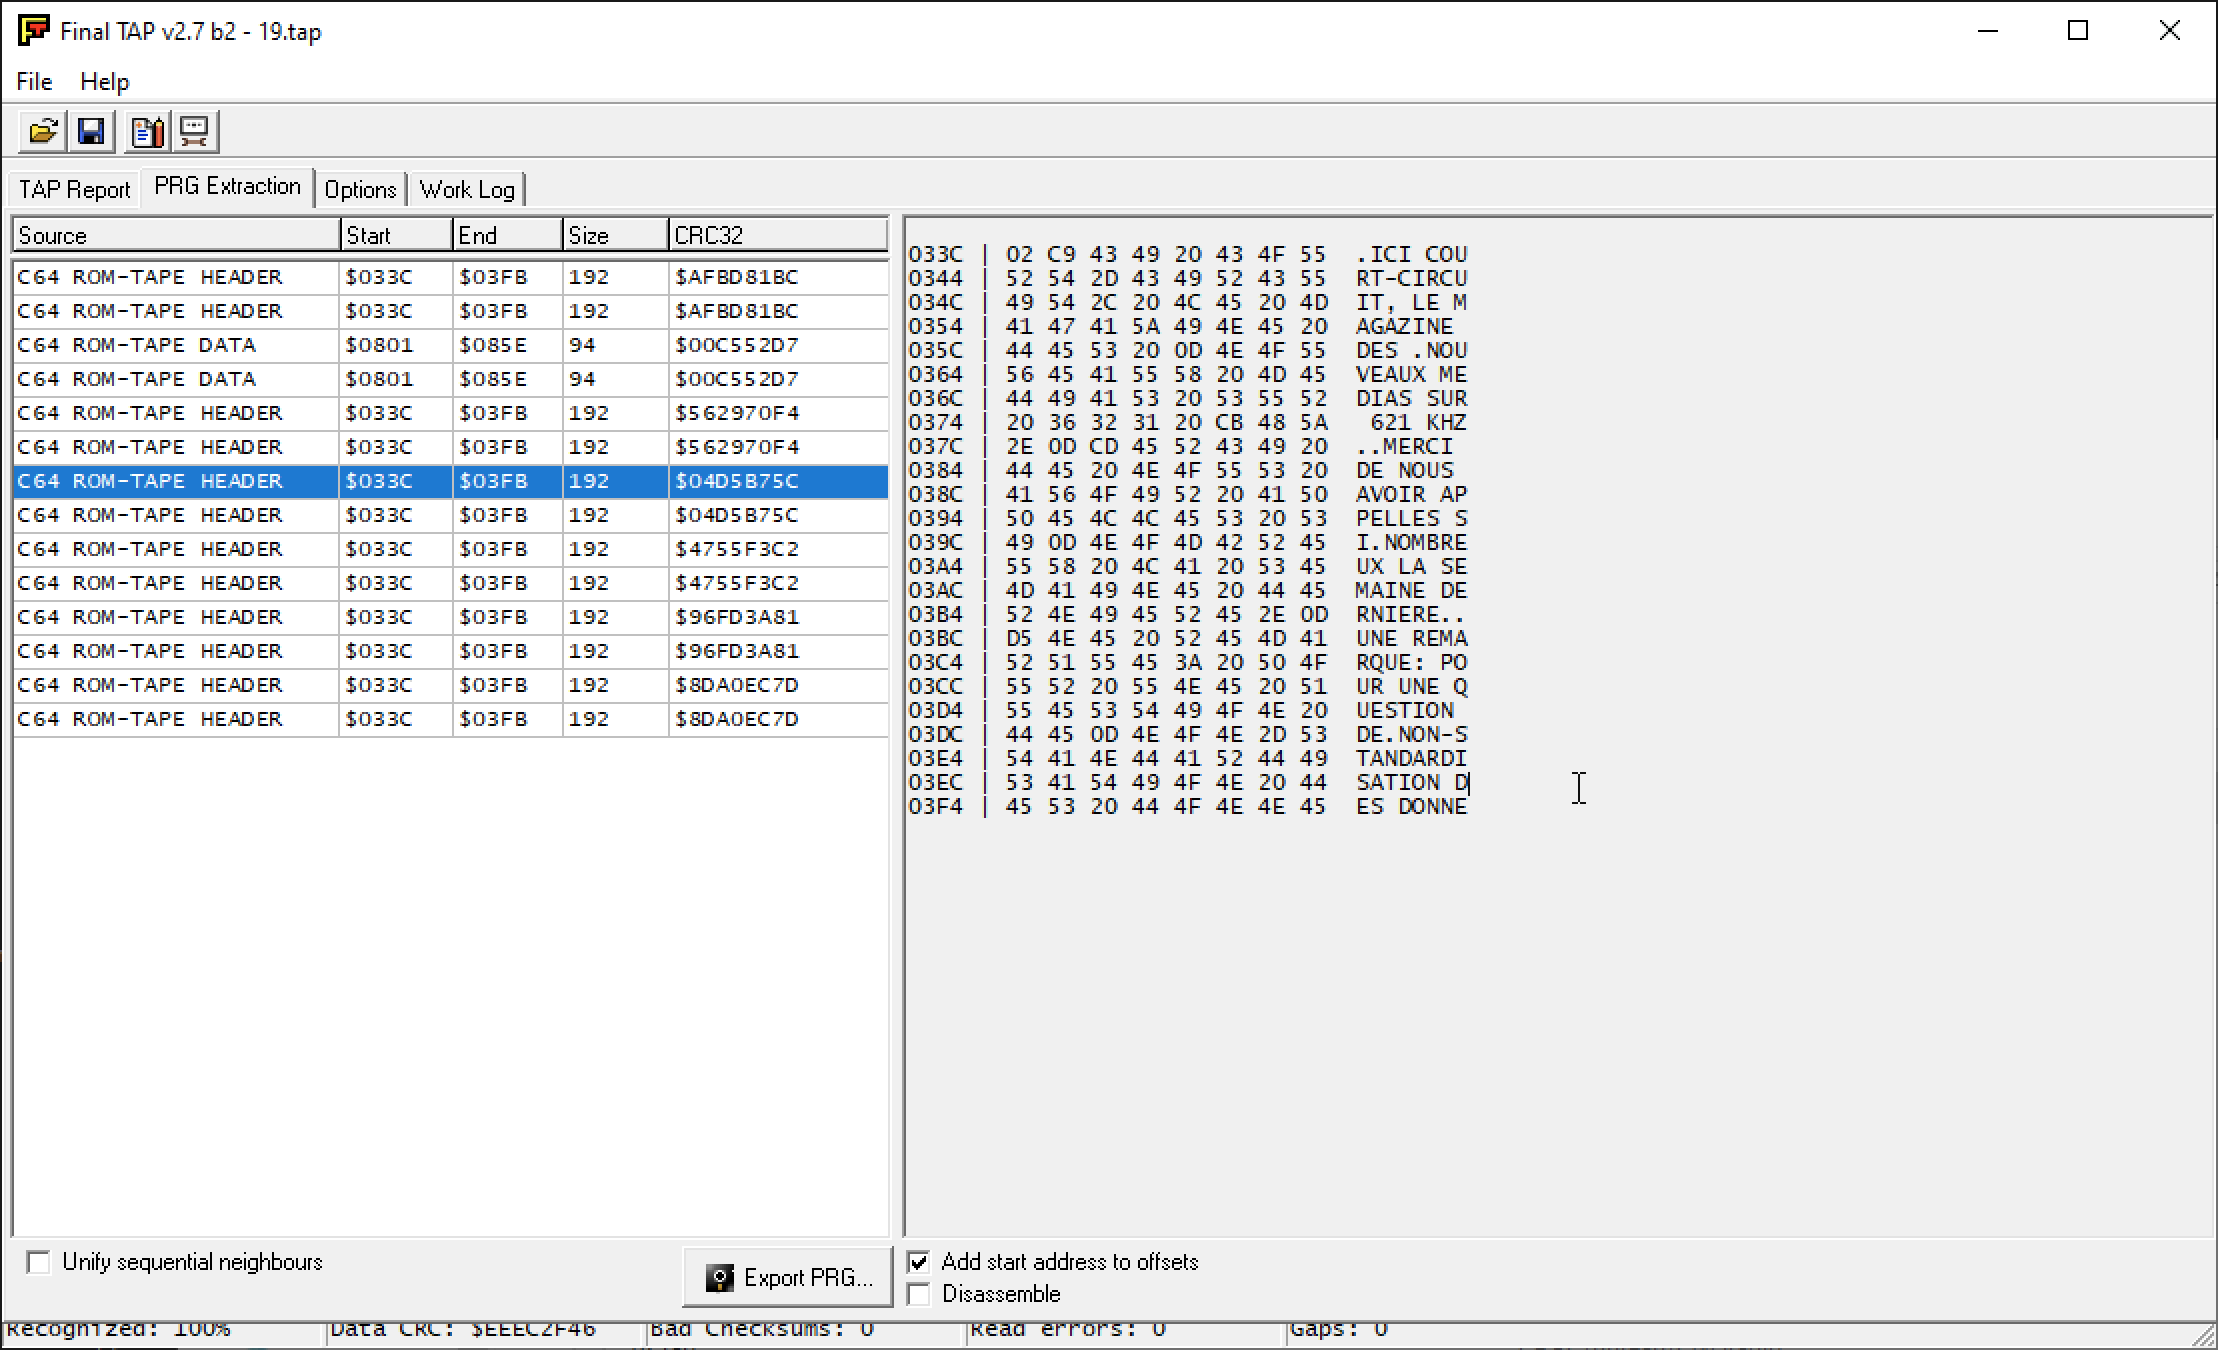Open the Help menu
The image size is (2218, 1350).
[104, 81]
